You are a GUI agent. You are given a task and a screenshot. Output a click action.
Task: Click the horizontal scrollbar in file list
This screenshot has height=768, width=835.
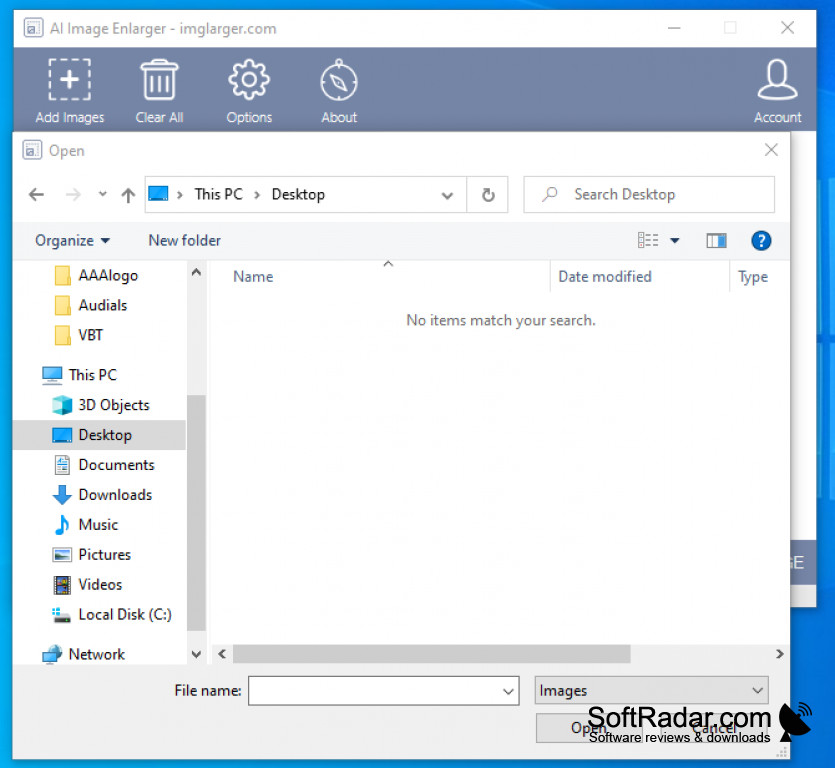click(432, 654)
